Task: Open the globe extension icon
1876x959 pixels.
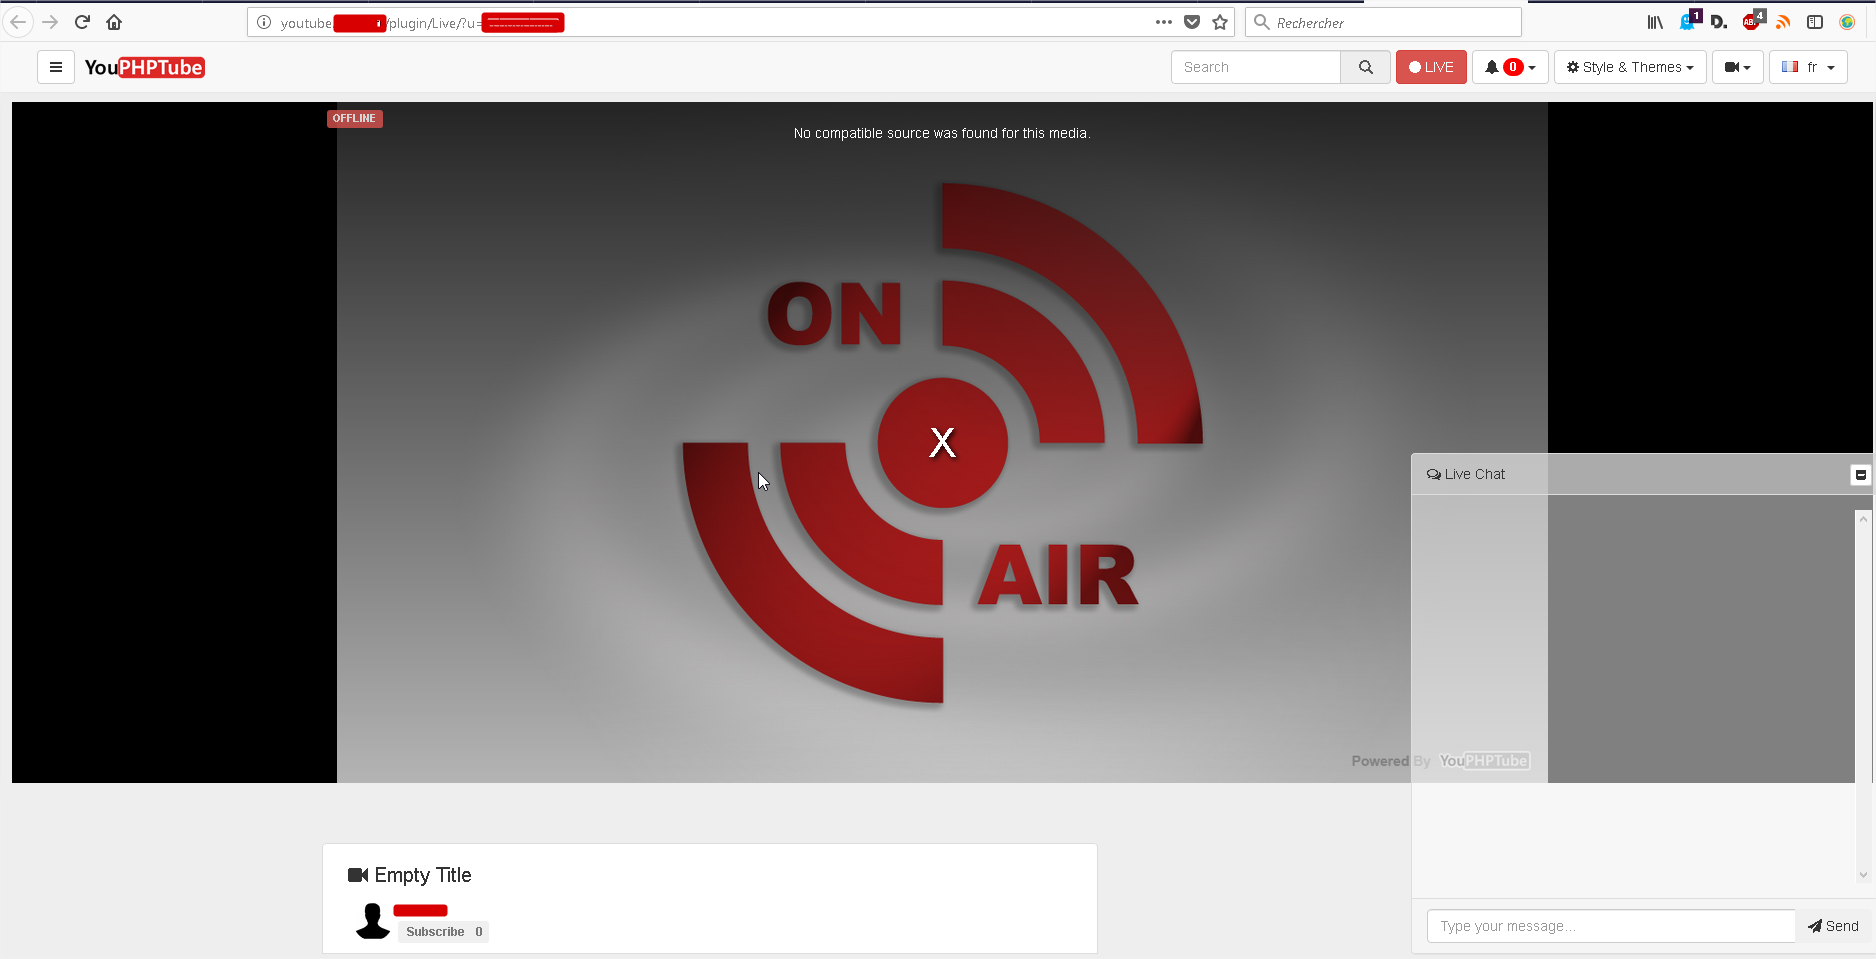Action: click(x=1847, y=22)
